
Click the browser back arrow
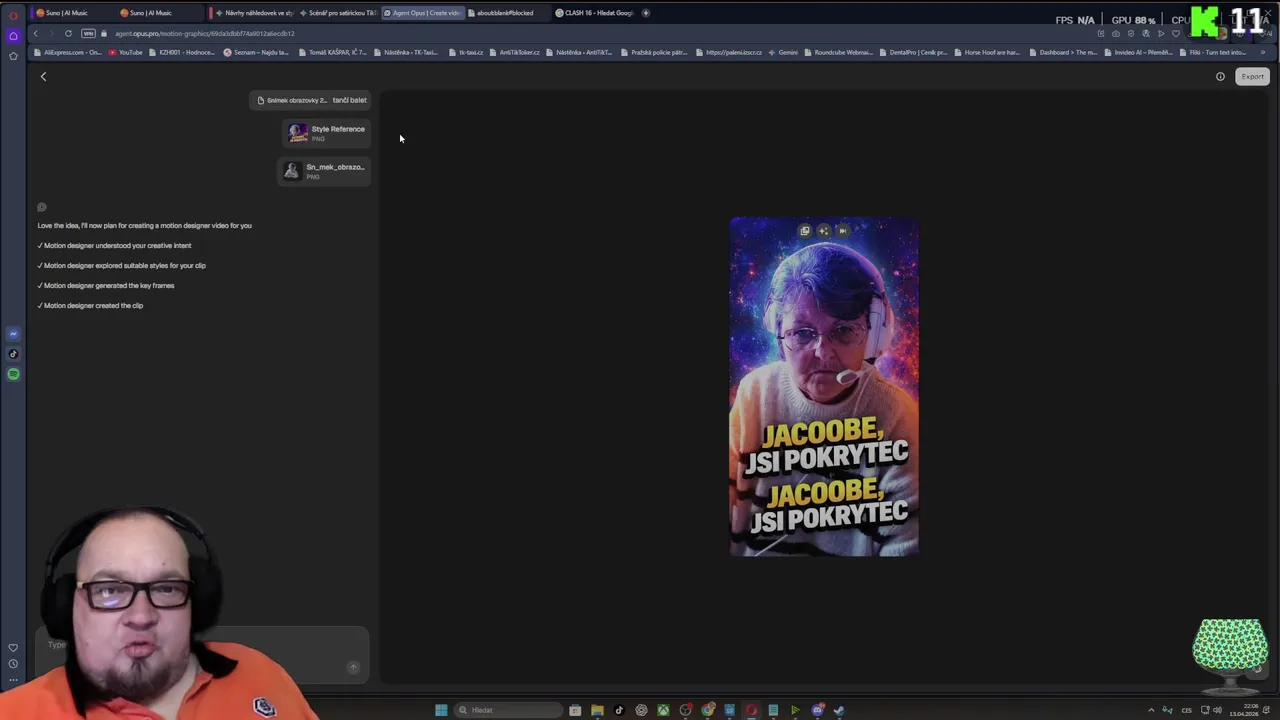(36, 33)
